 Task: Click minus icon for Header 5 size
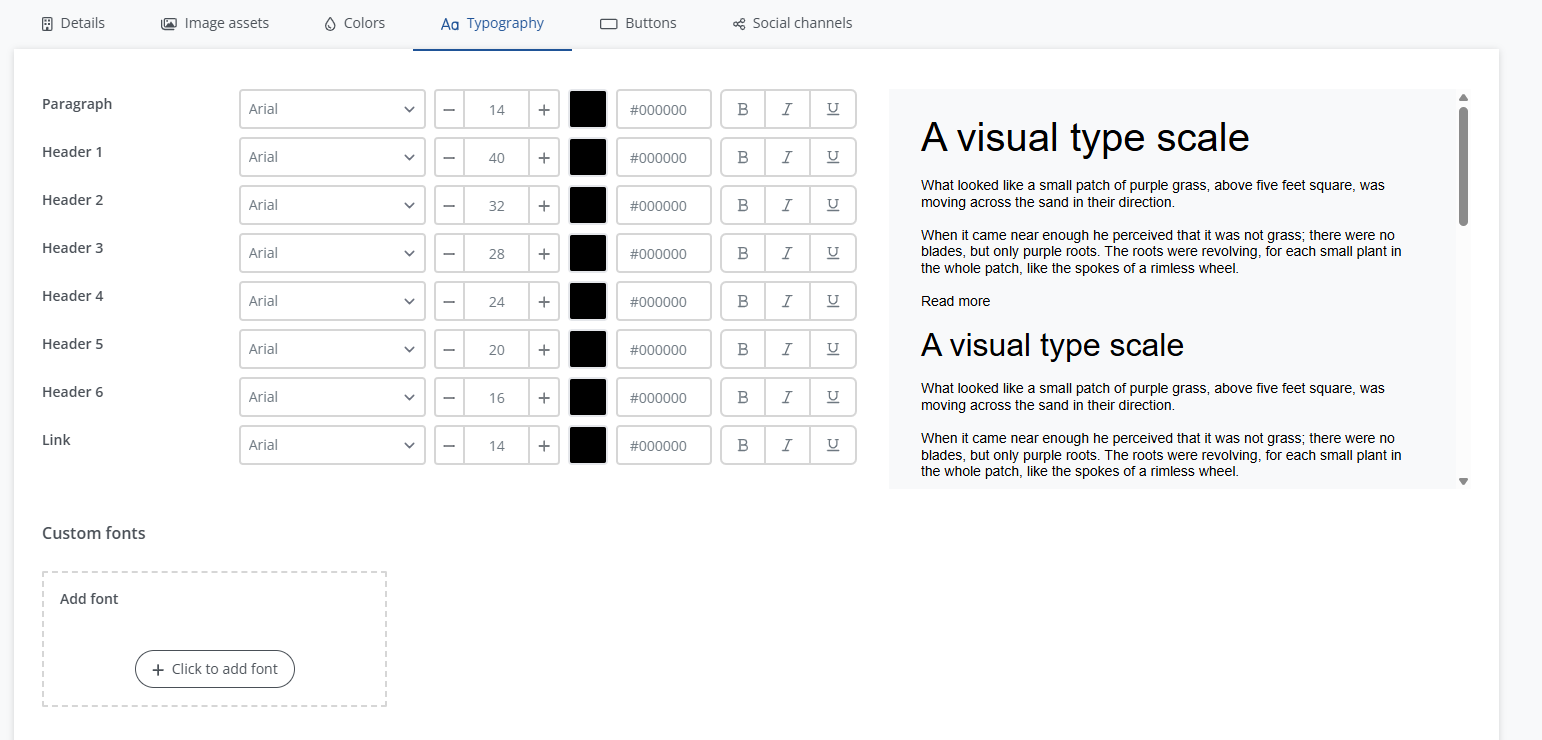coord(449,349)
